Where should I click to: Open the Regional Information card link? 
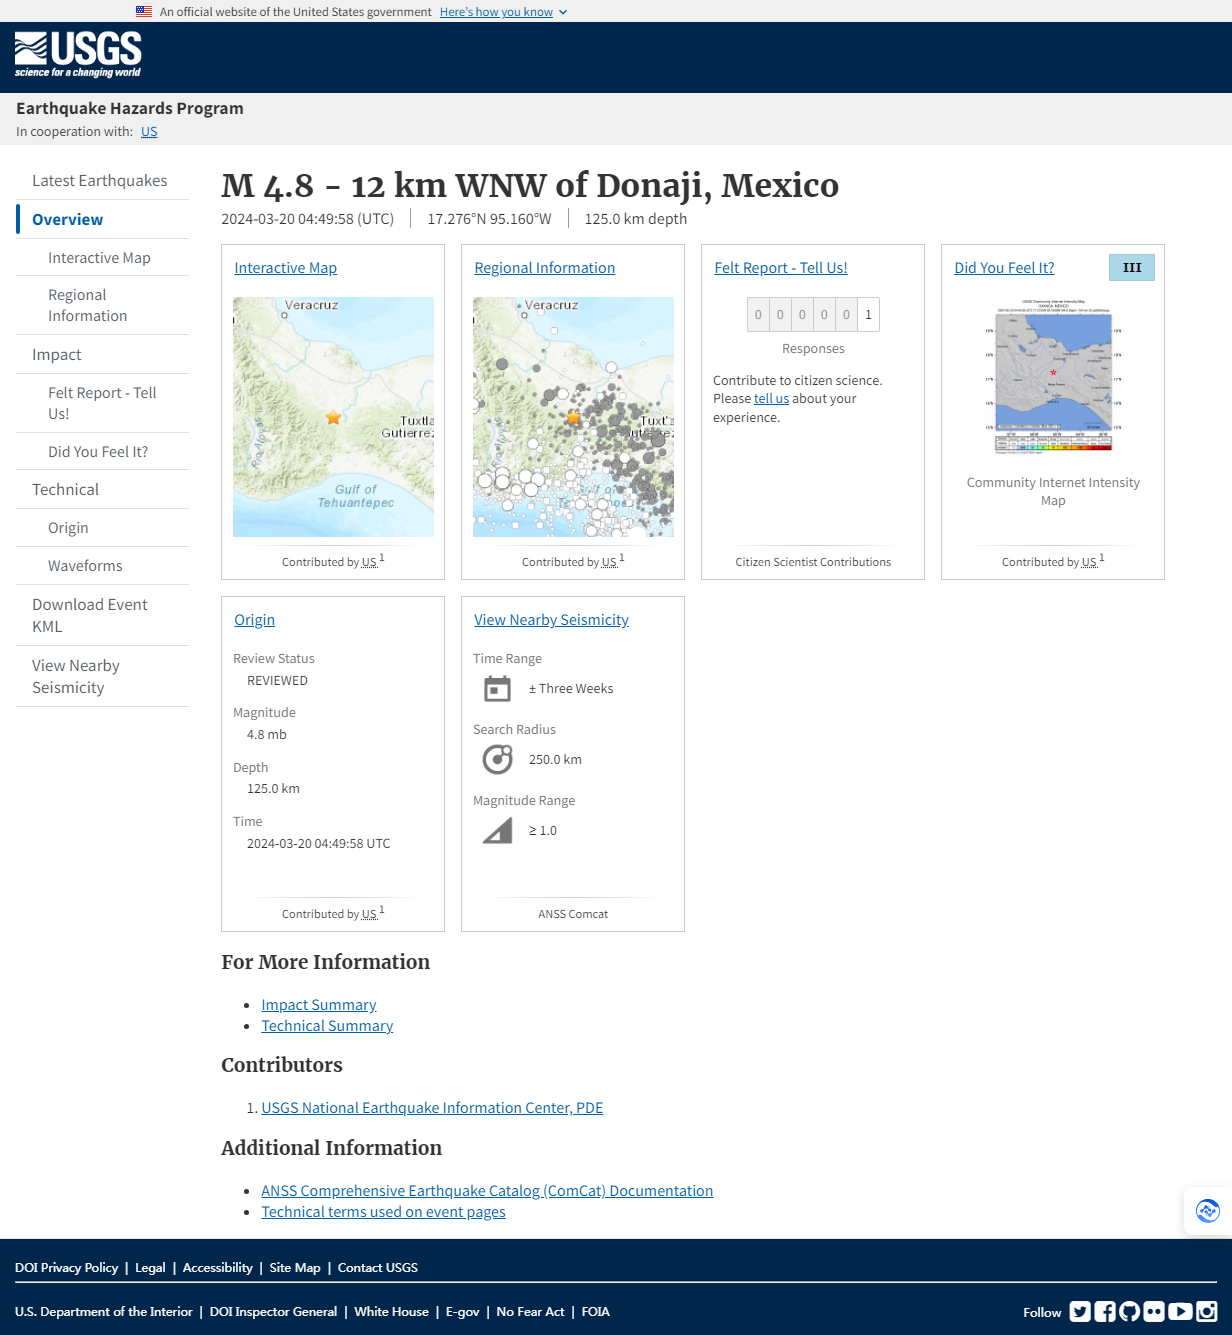[545, 268]
